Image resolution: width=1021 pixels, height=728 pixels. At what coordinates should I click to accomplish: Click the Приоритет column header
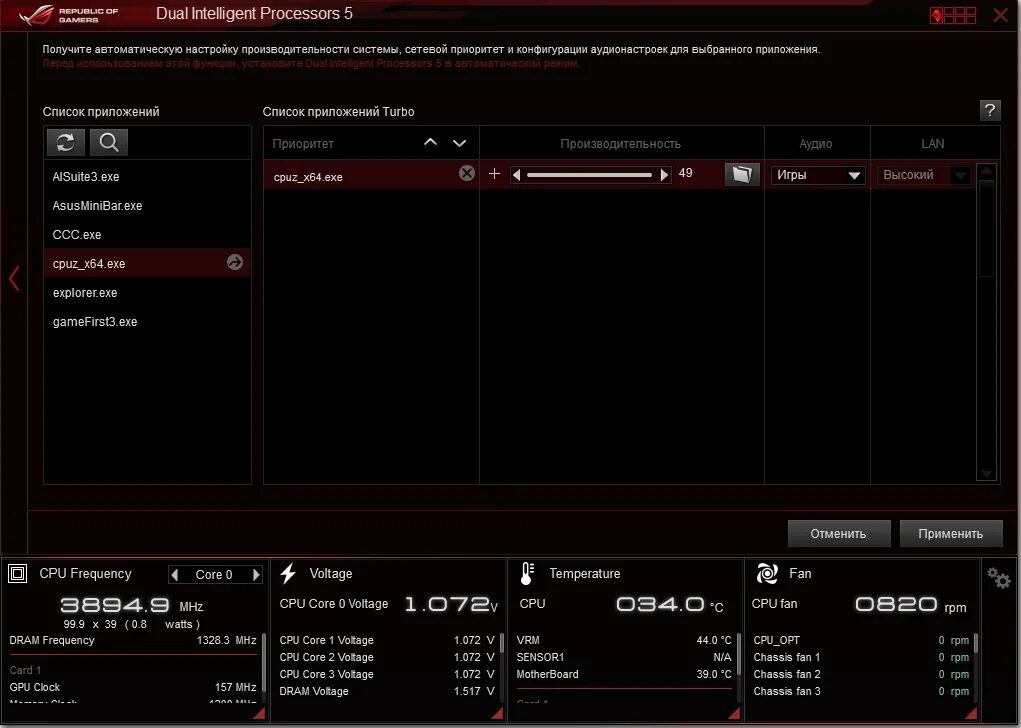303,144
